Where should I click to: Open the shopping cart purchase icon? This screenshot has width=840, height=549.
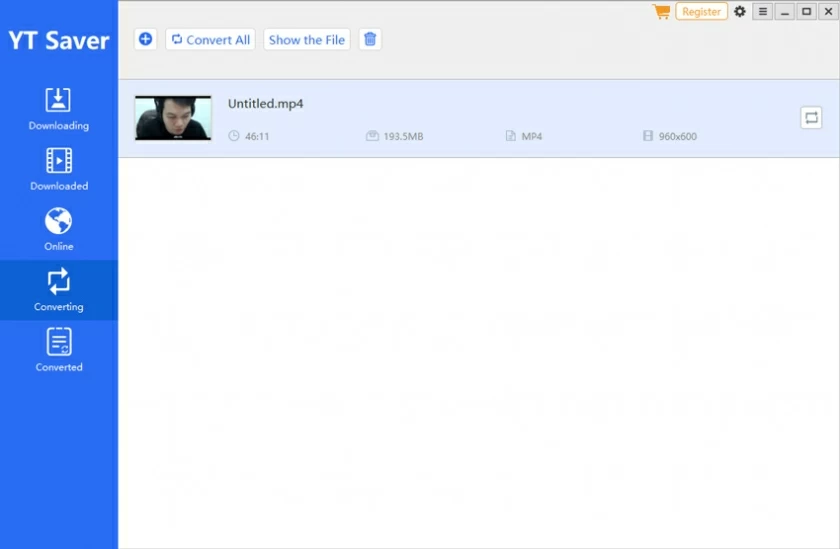661,11
